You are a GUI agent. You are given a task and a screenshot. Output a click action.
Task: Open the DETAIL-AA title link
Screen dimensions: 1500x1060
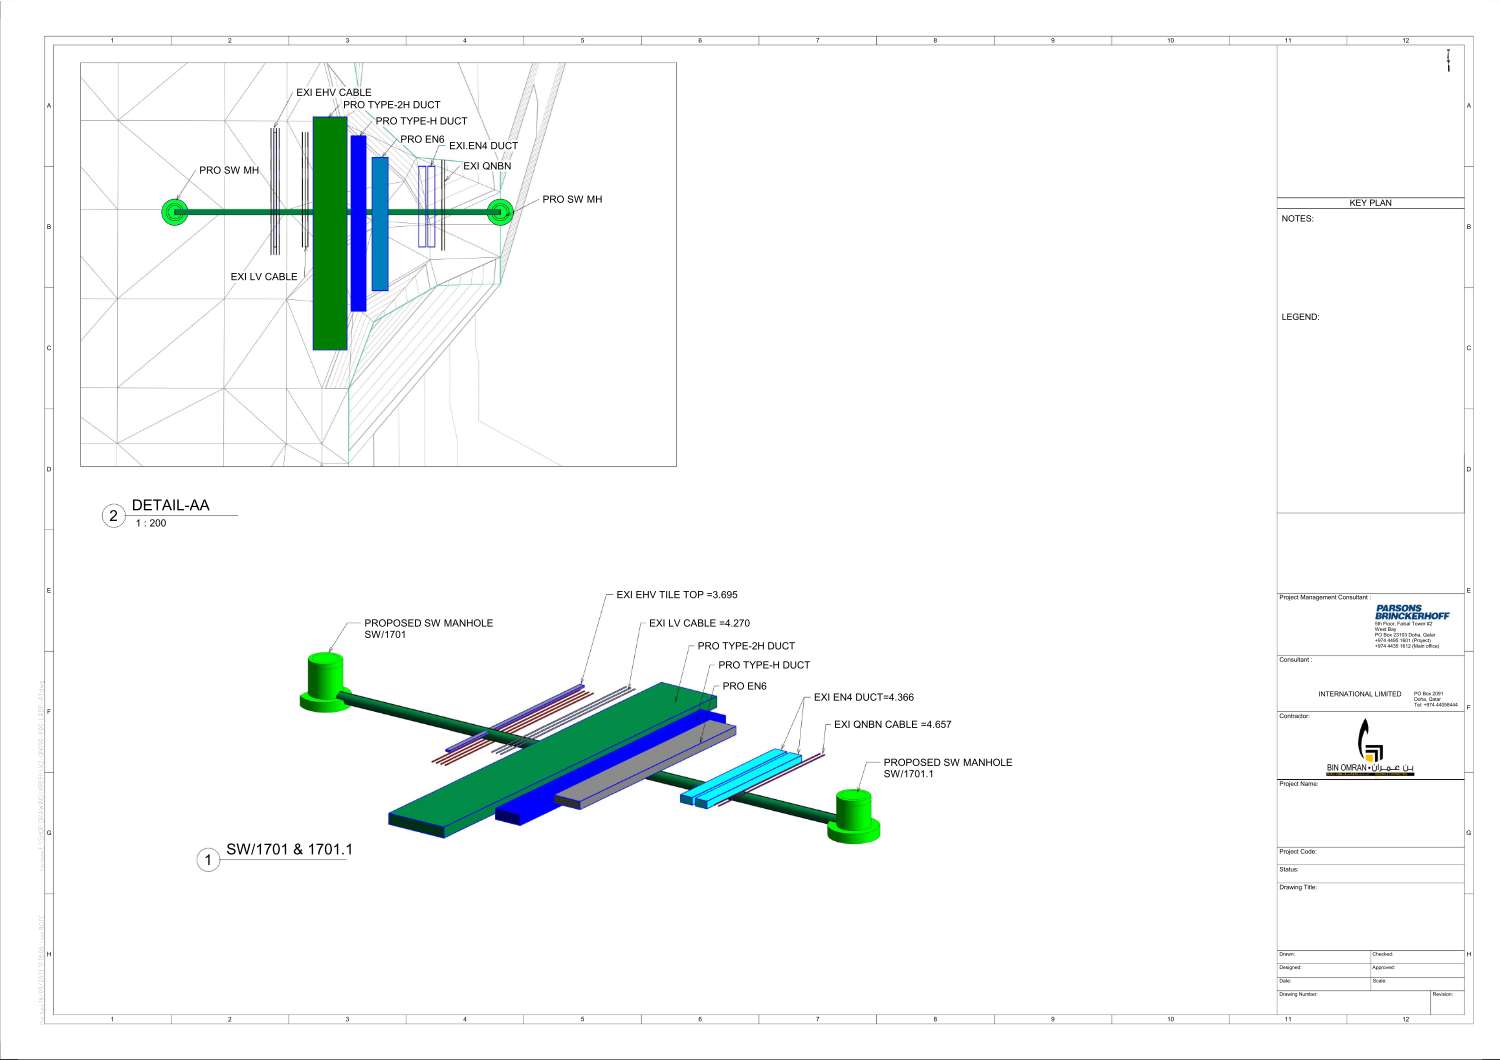click(x=170, y=505)
